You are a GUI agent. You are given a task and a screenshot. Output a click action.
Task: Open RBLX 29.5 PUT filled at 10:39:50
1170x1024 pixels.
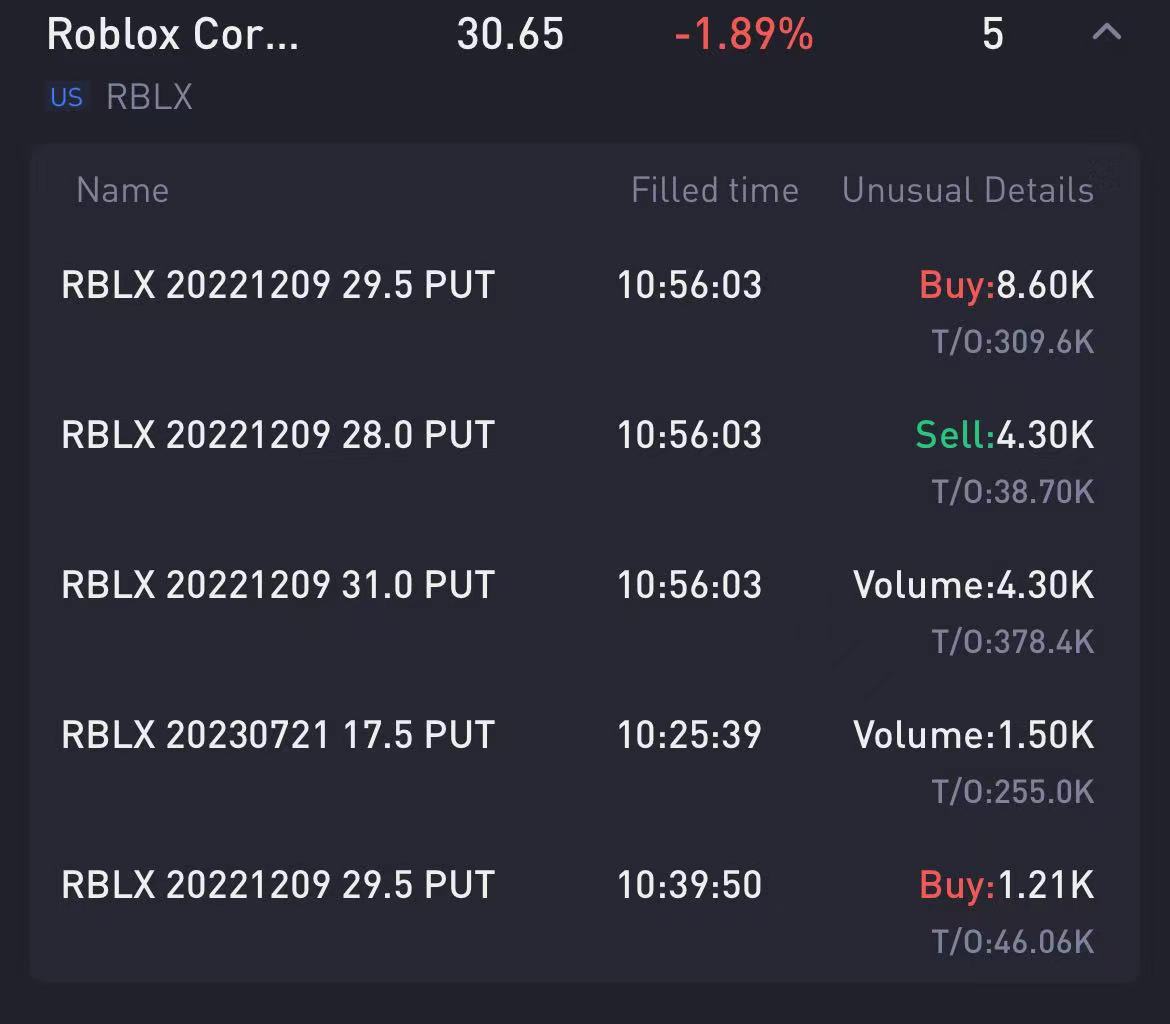pyautogui.click(x=278, y=886)
